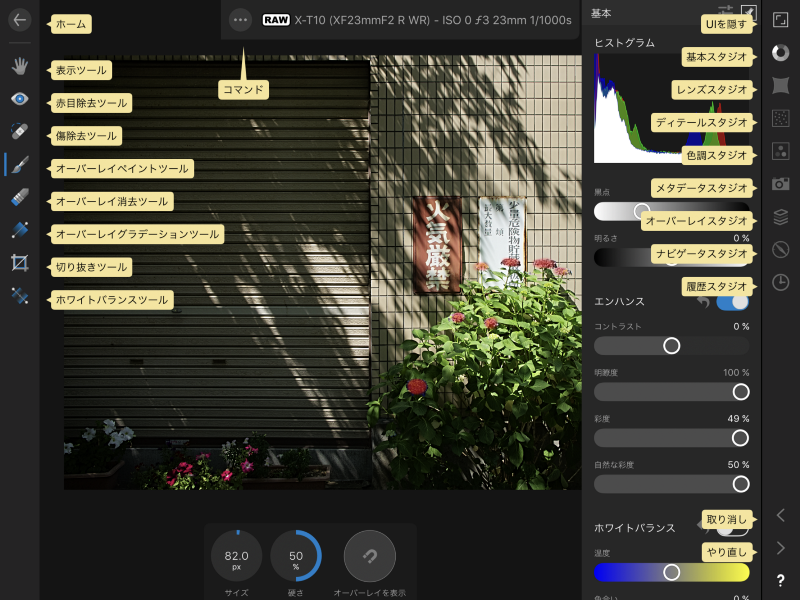Go back to Home with the arrow icon

pos(19,20)
